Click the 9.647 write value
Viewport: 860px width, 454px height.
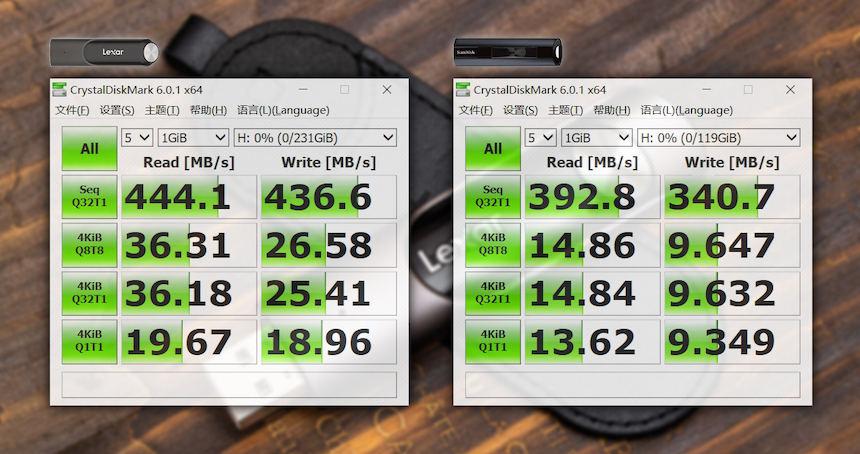click(732, 245)
